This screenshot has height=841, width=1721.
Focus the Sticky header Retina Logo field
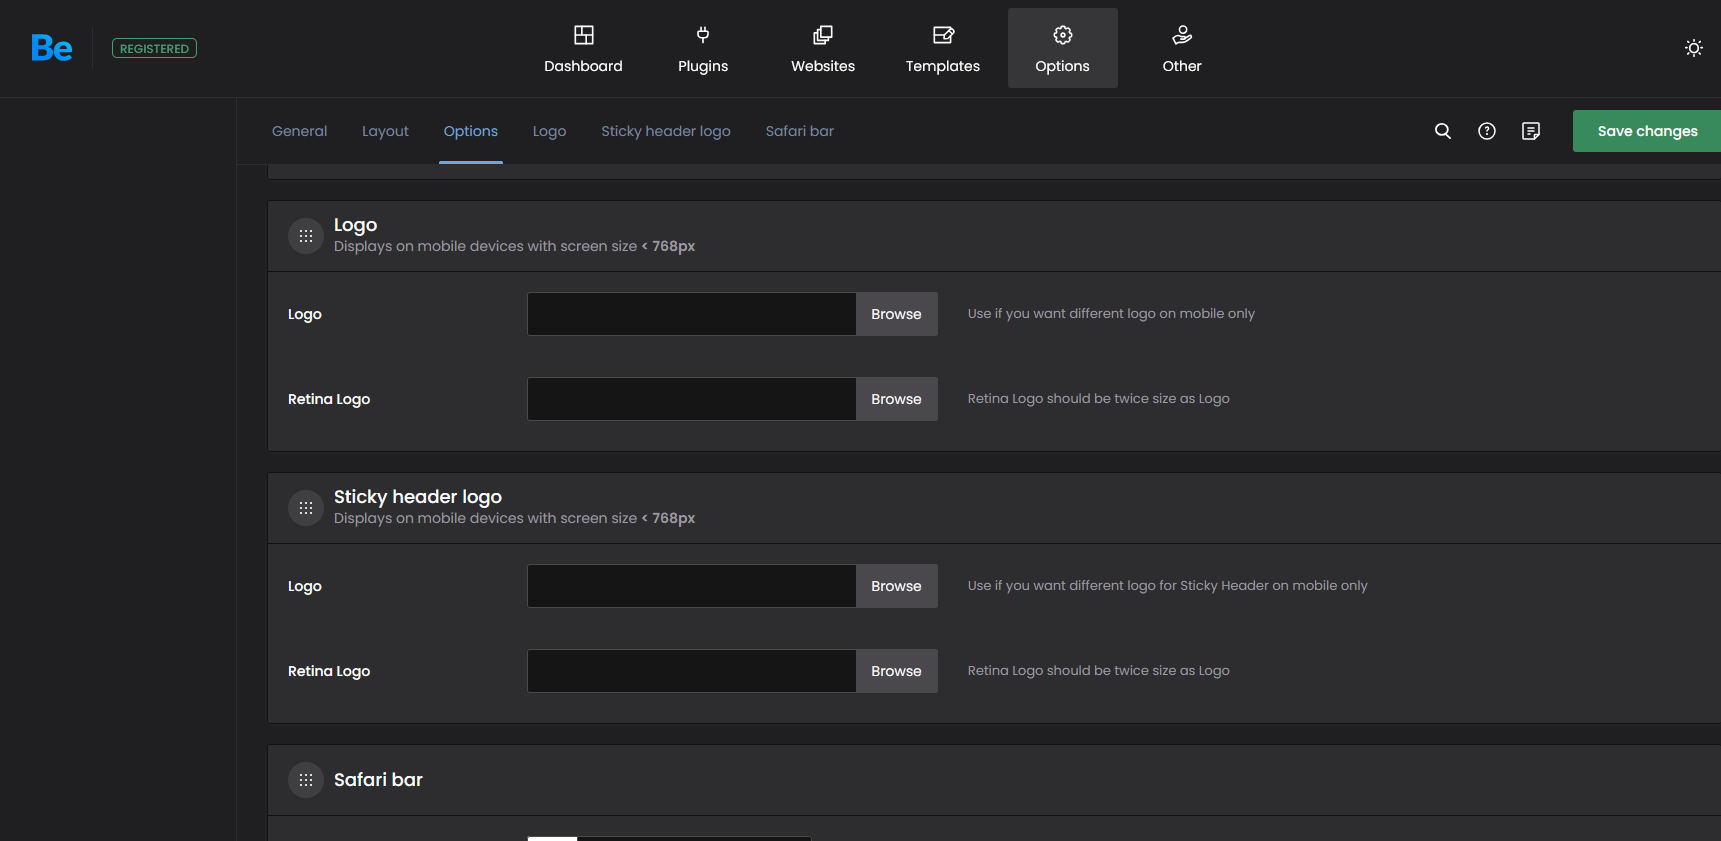(x=692, y=671)
